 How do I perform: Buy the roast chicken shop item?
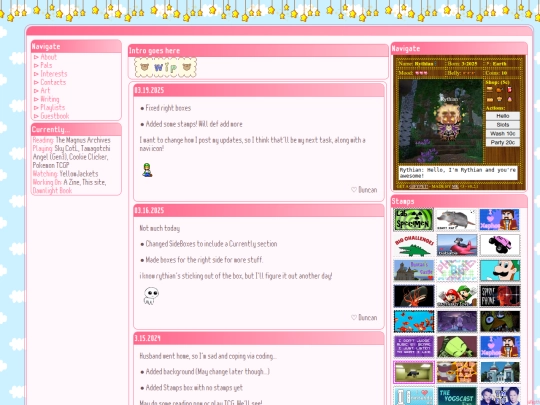499,90
